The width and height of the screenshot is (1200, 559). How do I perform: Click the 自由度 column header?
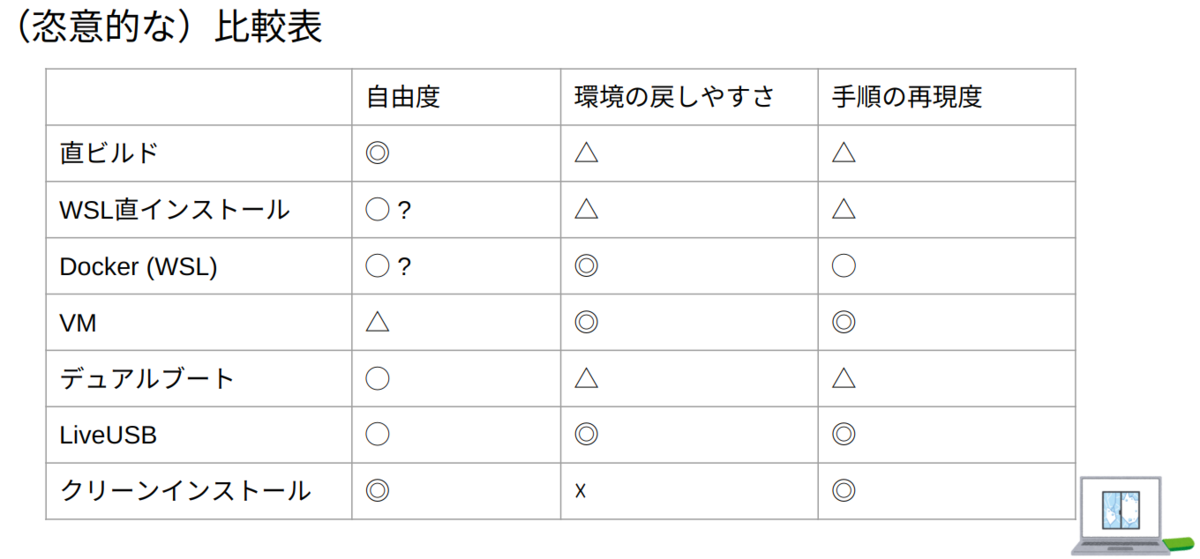tap(403, 97)
